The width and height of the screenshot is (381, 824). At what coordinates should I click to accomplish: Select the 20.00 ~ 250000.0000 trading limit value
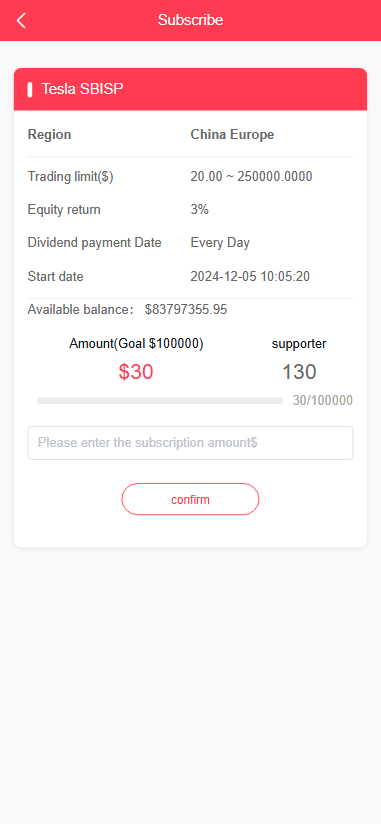pyautogui.click(x=251, y=177)
